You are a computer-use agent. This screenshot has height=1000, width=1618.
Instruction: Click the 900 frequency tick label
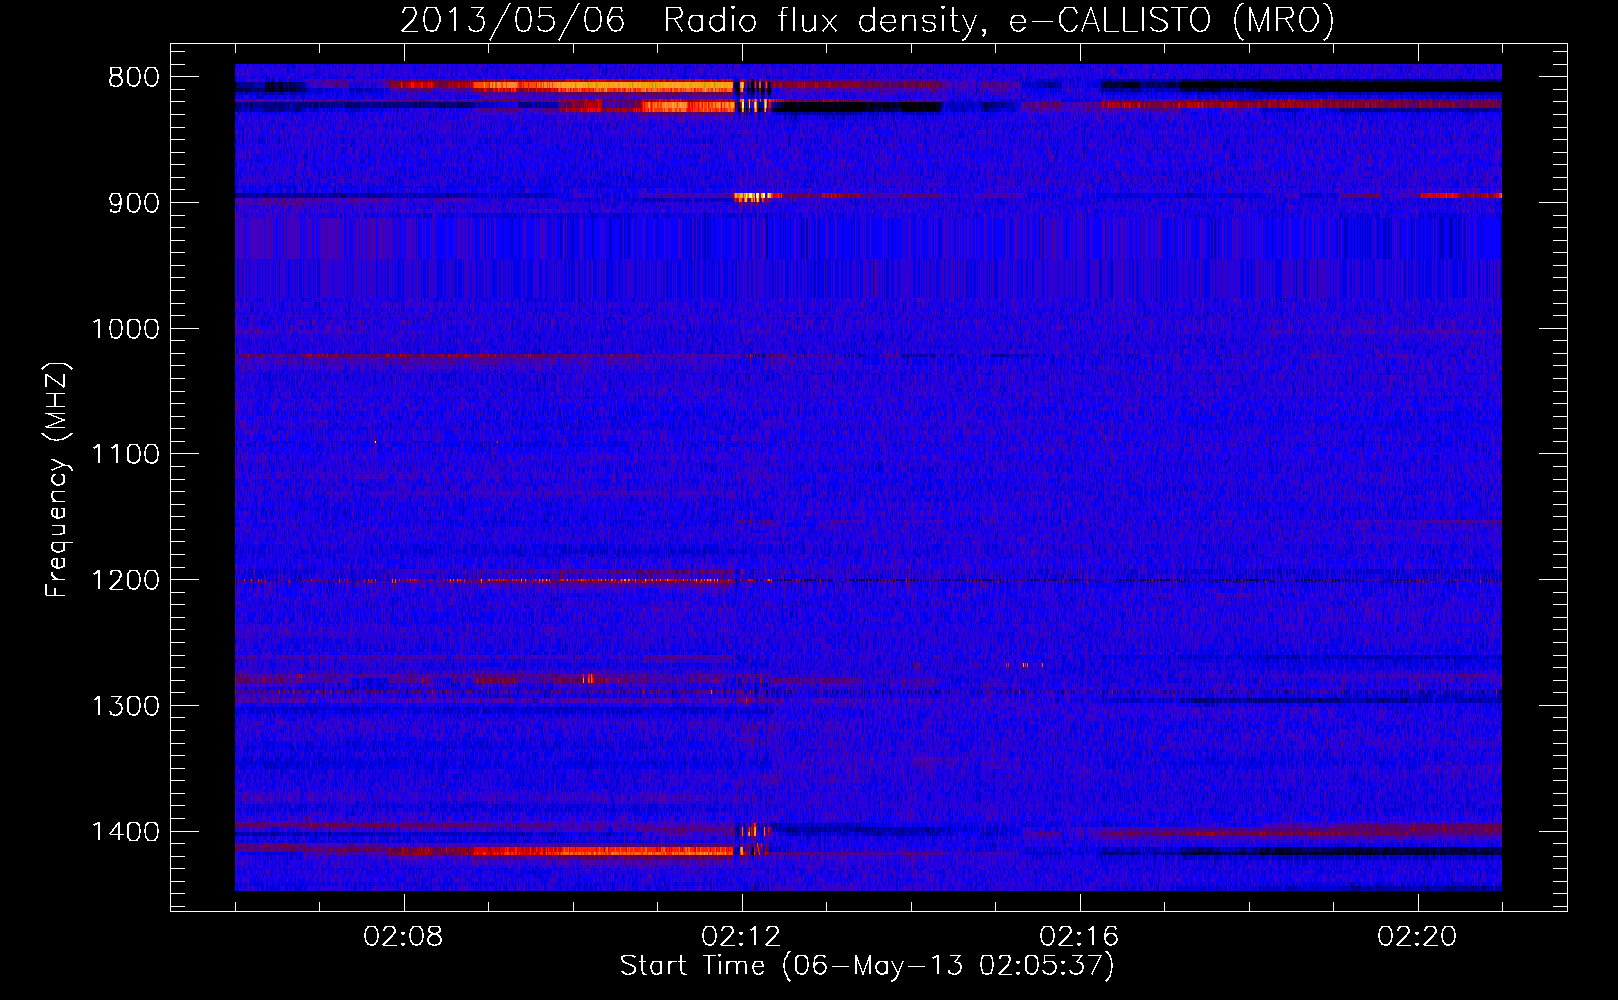click(133, 203)
